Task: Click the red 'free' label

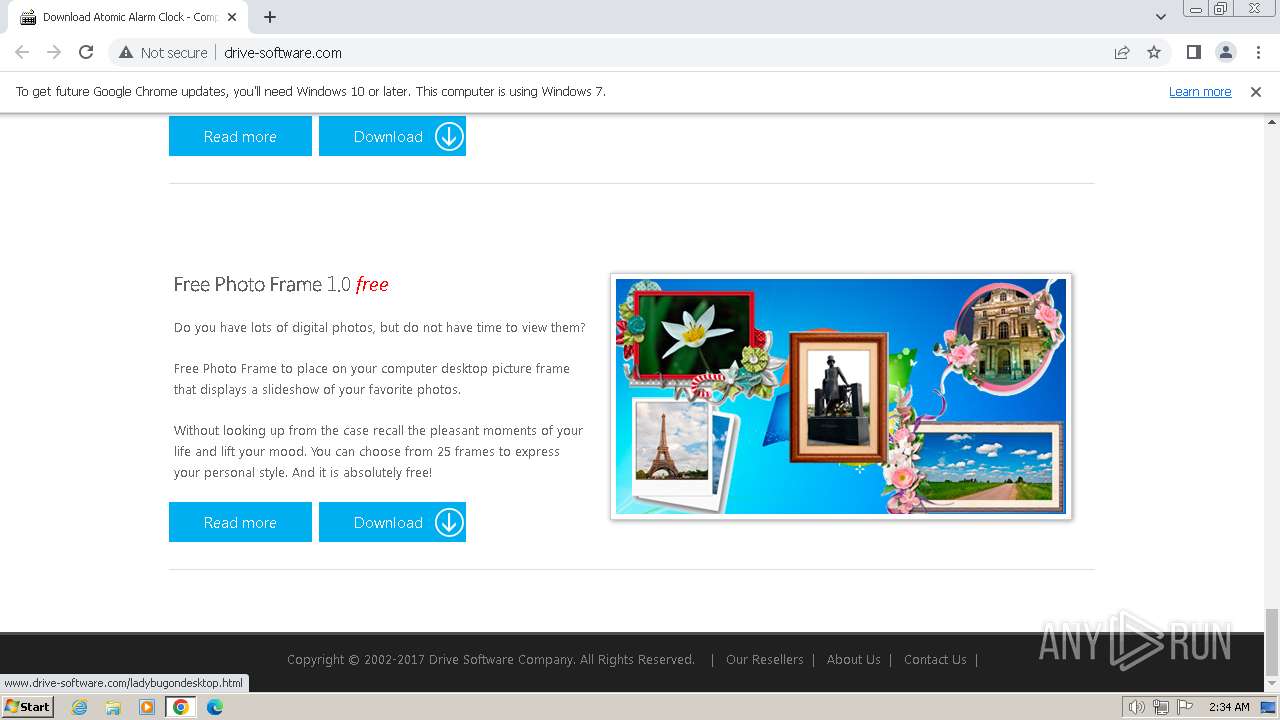Action: [372, 284]
